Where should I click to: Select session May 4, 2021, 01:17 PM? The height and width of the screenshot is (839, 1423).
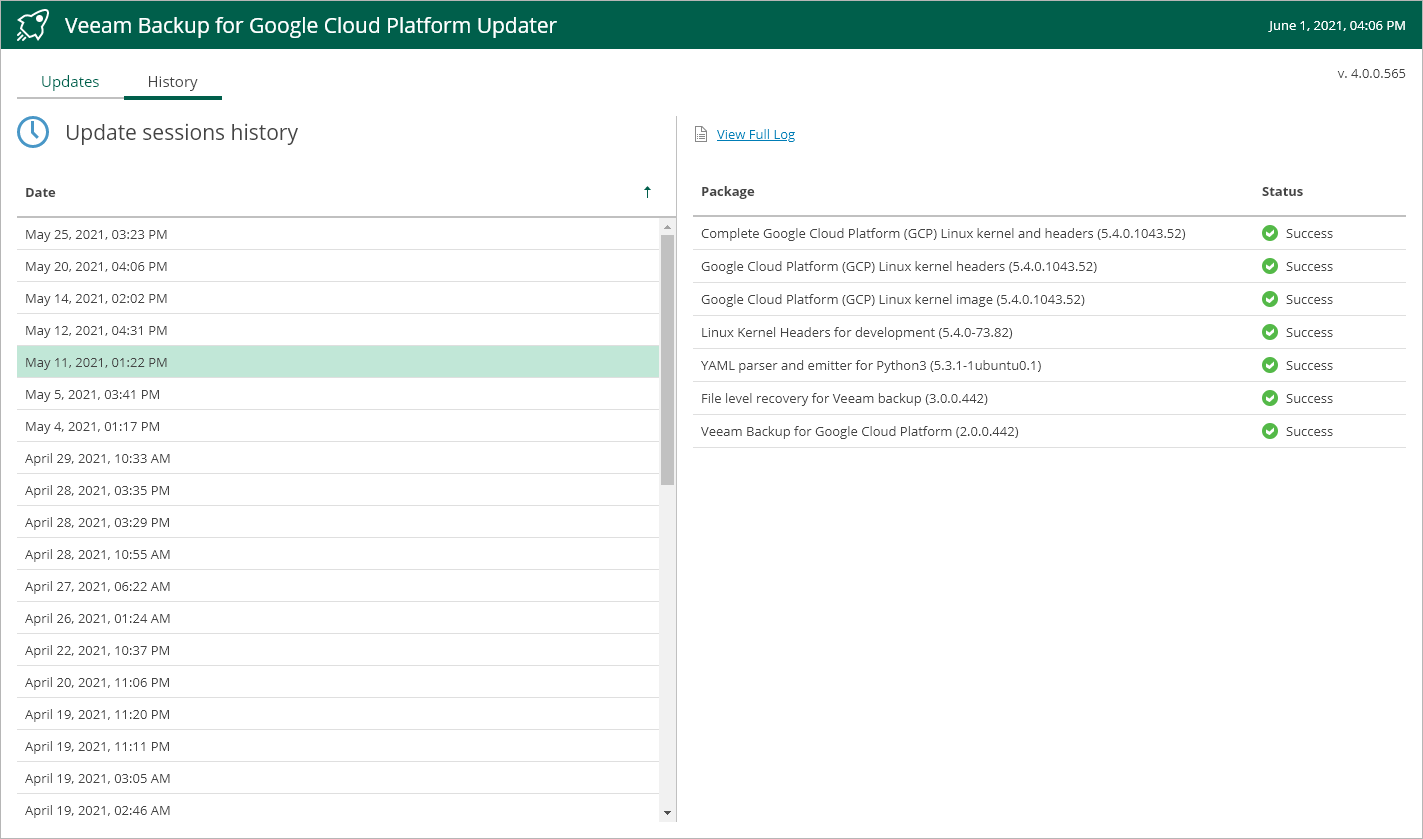pos(338,426)
